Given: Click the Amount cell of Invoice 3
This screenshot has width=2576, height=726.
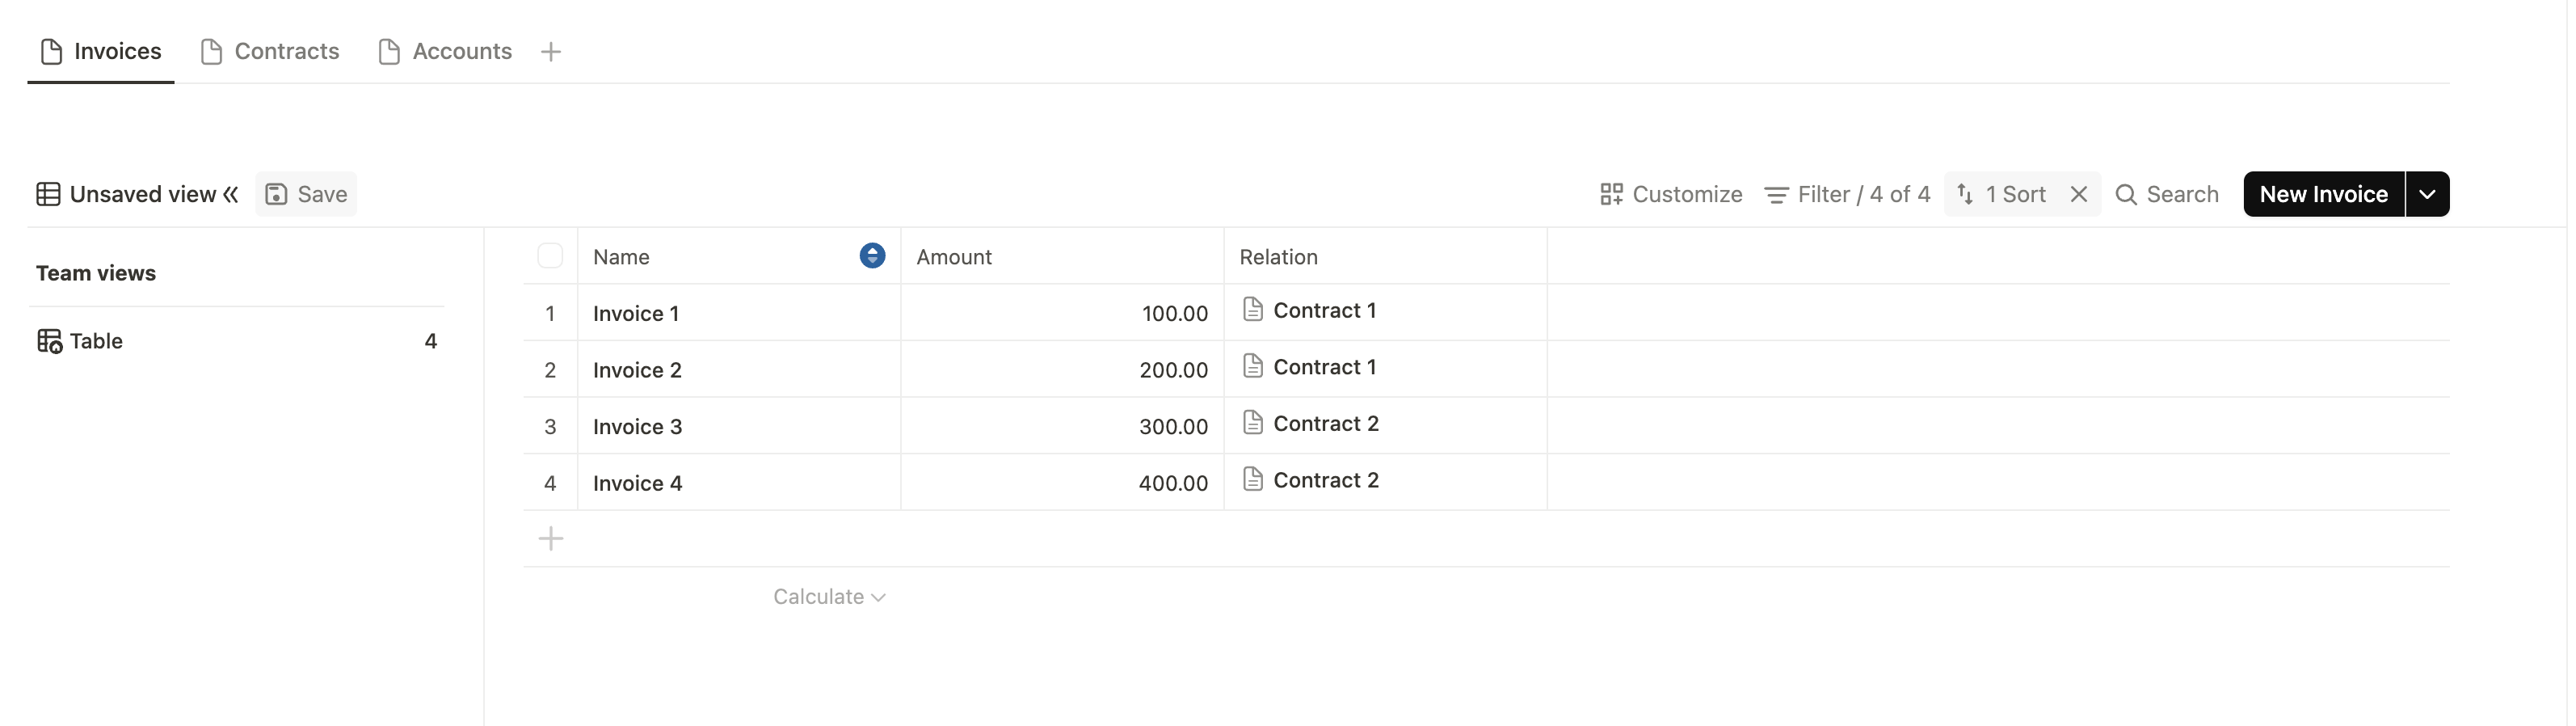Looking at the screenshot, I should pyautogui.click(x=1062, y=426).
